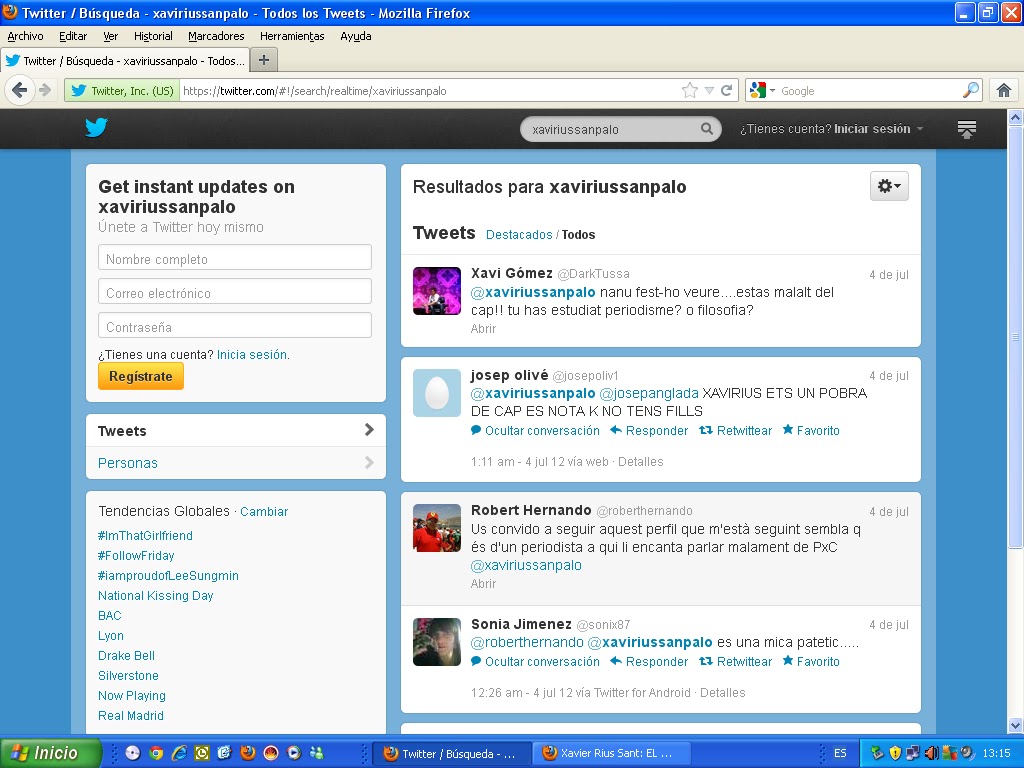Select the Todos tweets filter
Screen dimensions: 1024x768
579,234
